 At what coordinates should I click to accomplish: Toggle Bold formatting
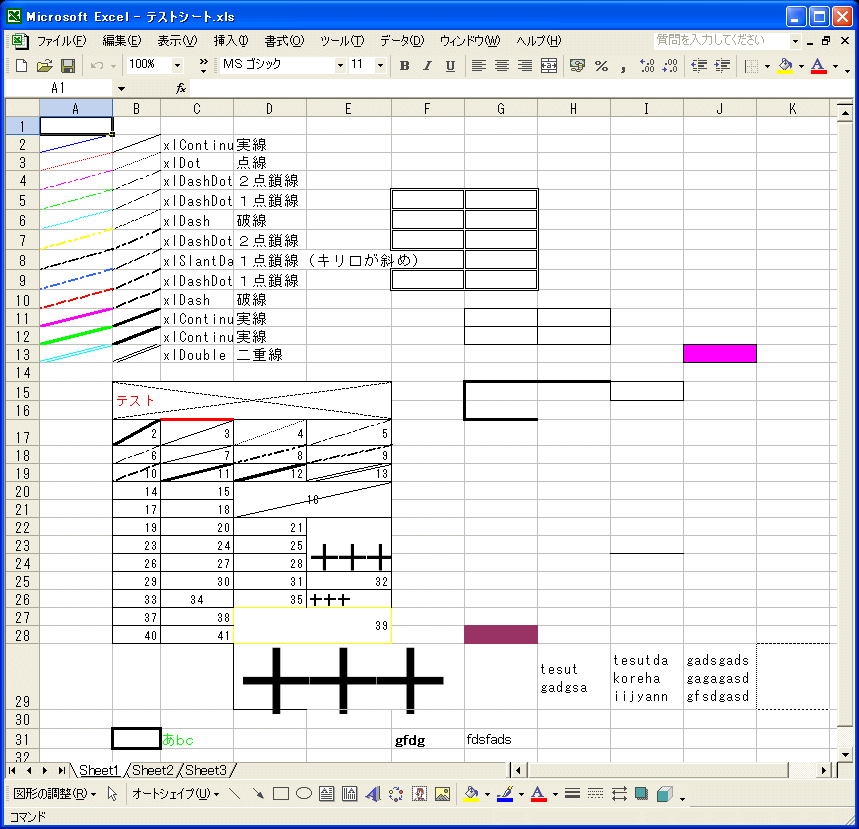[x=404, y=65]
